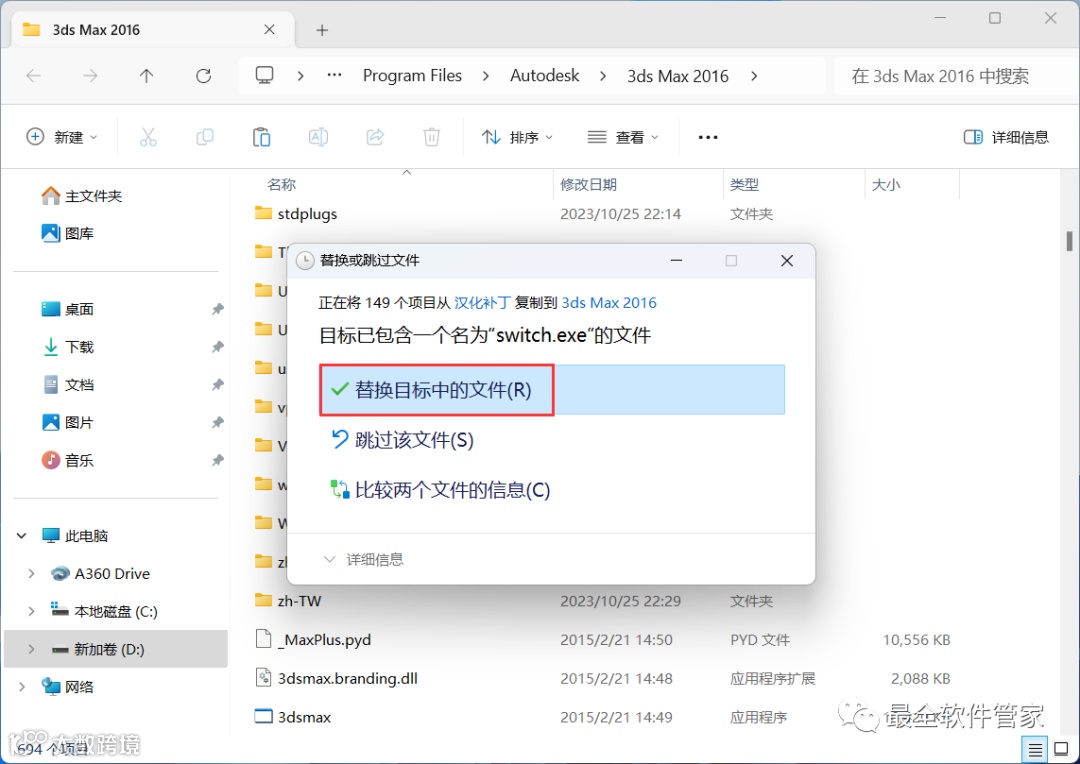Click the search box 在 3ds Max 2016 中搜索
The image size is (1080, 764).
tap(954, 76)
